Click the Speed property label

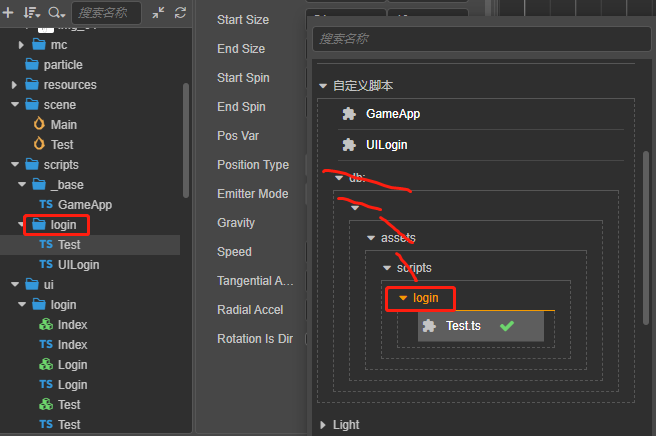234,252
